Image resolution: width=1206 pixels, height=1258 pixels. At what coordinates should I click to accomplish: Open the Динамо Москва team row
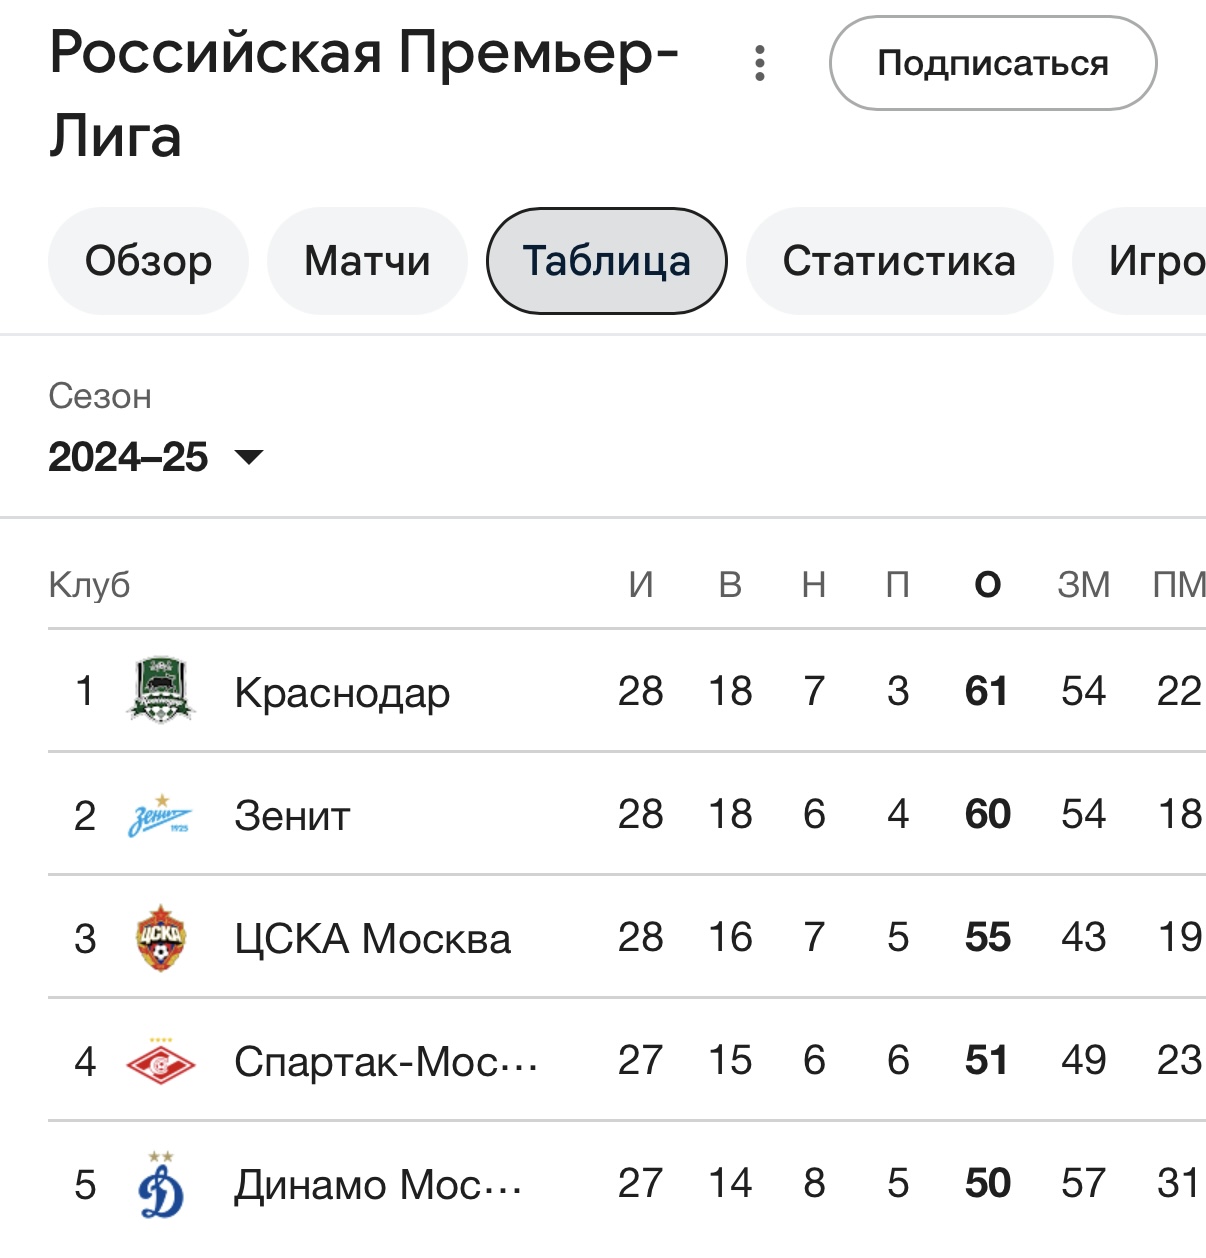click(377, 1185)
